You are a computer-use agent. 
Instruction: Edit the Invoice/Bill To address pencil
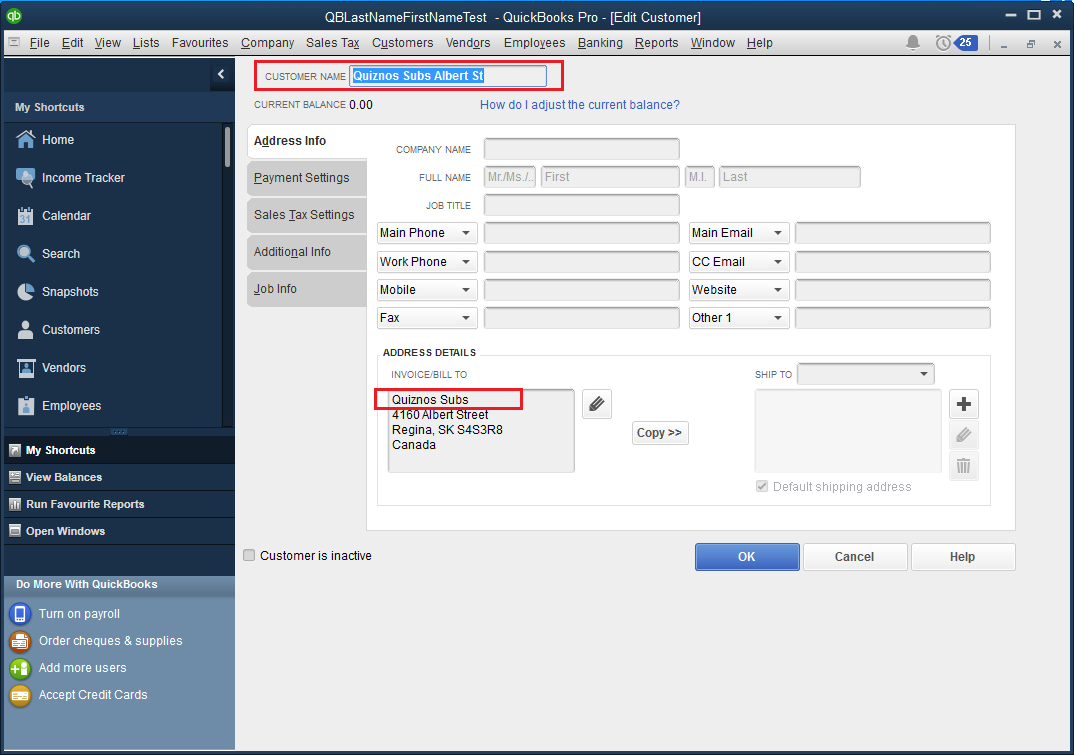point(597,404)
